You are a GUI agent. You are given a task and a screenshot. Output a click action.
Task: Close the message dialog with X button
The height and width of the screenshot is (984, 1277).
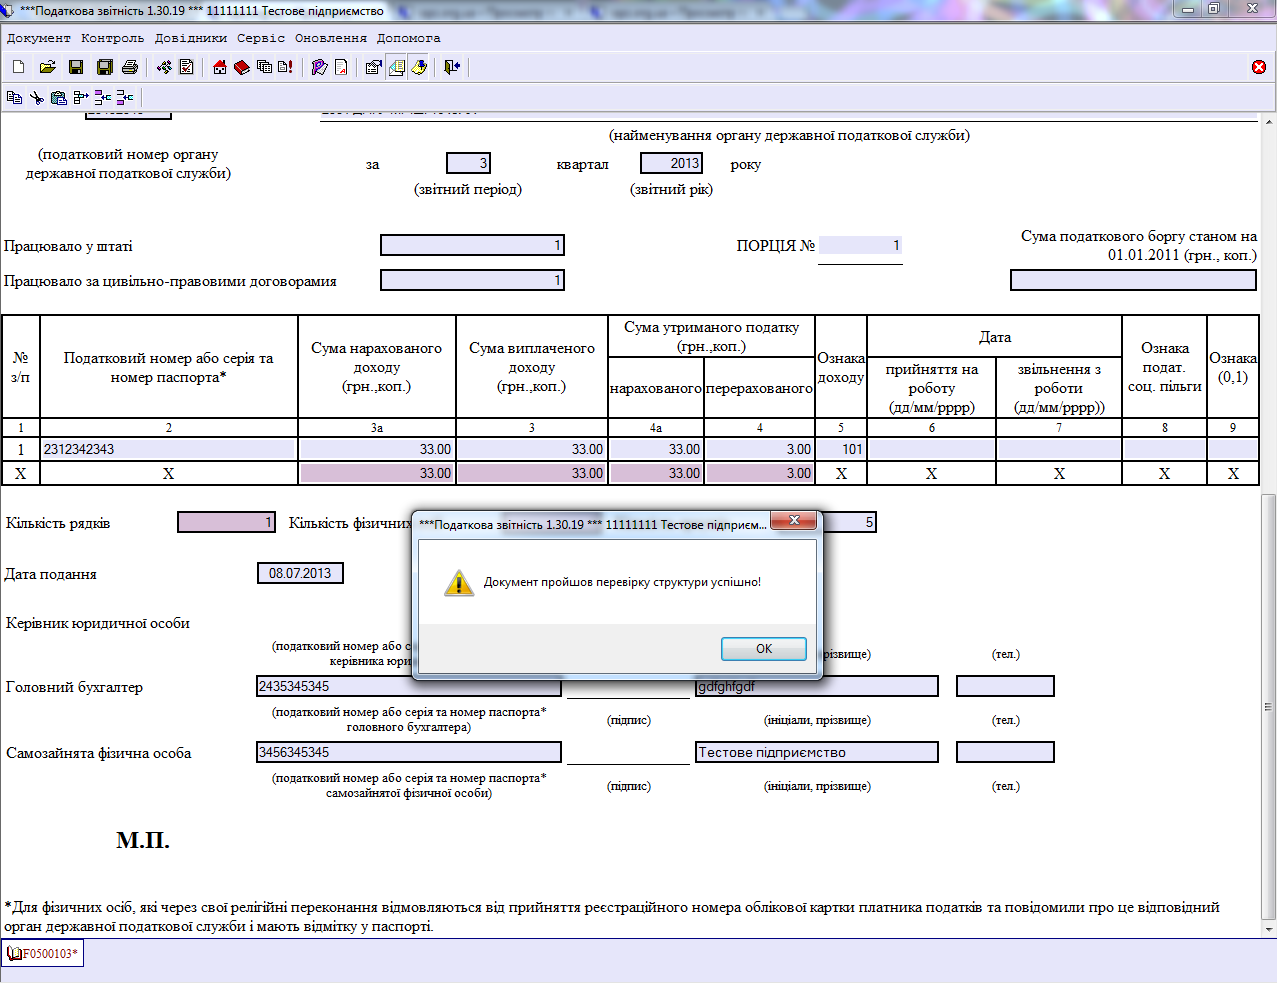[794, 520]
